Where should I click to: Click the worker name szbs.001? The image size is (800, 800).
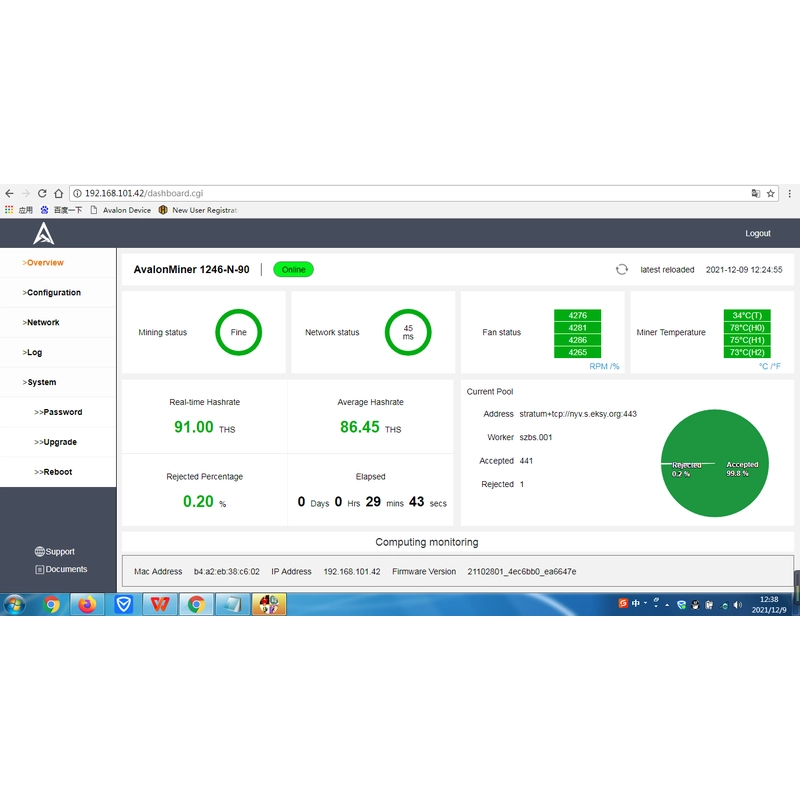click(536, 437)
